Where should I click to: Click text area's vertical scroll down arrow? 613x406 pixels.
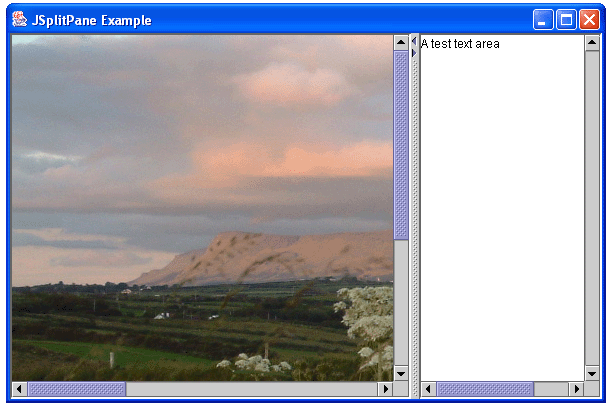tap(592, 374)
